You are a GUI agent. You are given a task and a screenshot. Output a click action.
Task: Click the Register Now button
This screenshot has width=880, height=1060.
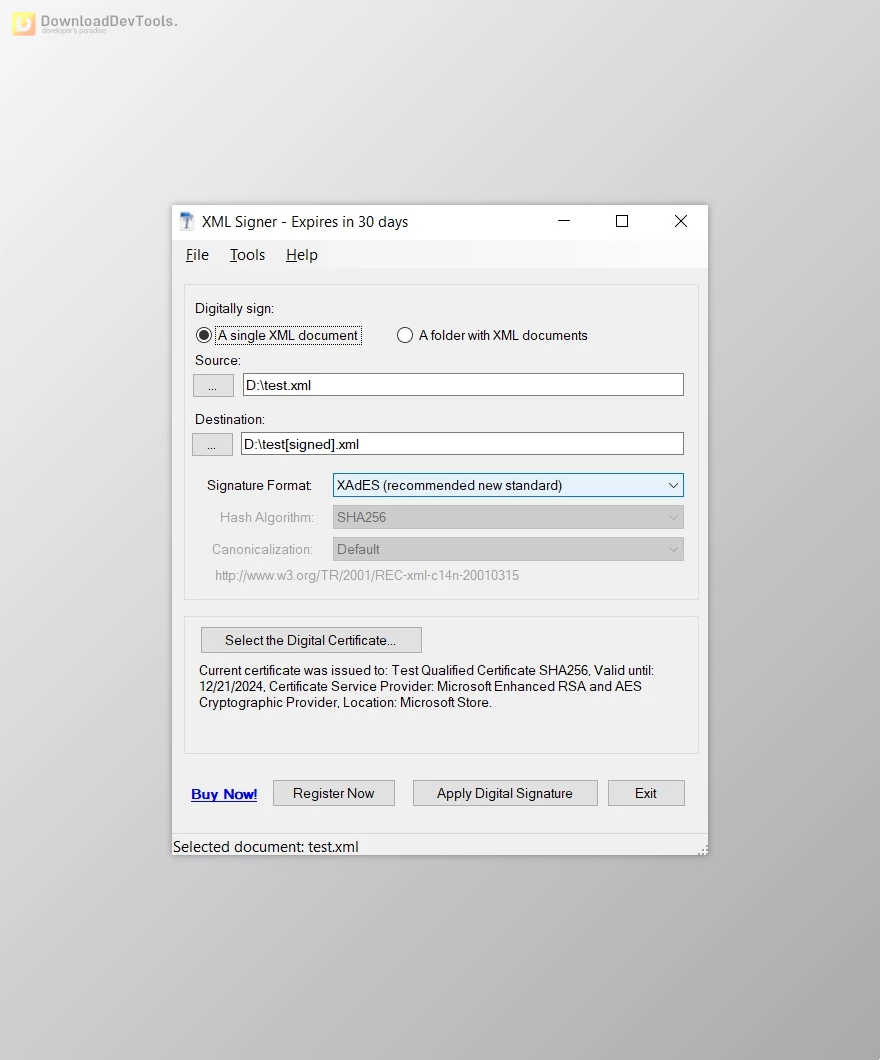pyautogui.click(x=334, y=793)
